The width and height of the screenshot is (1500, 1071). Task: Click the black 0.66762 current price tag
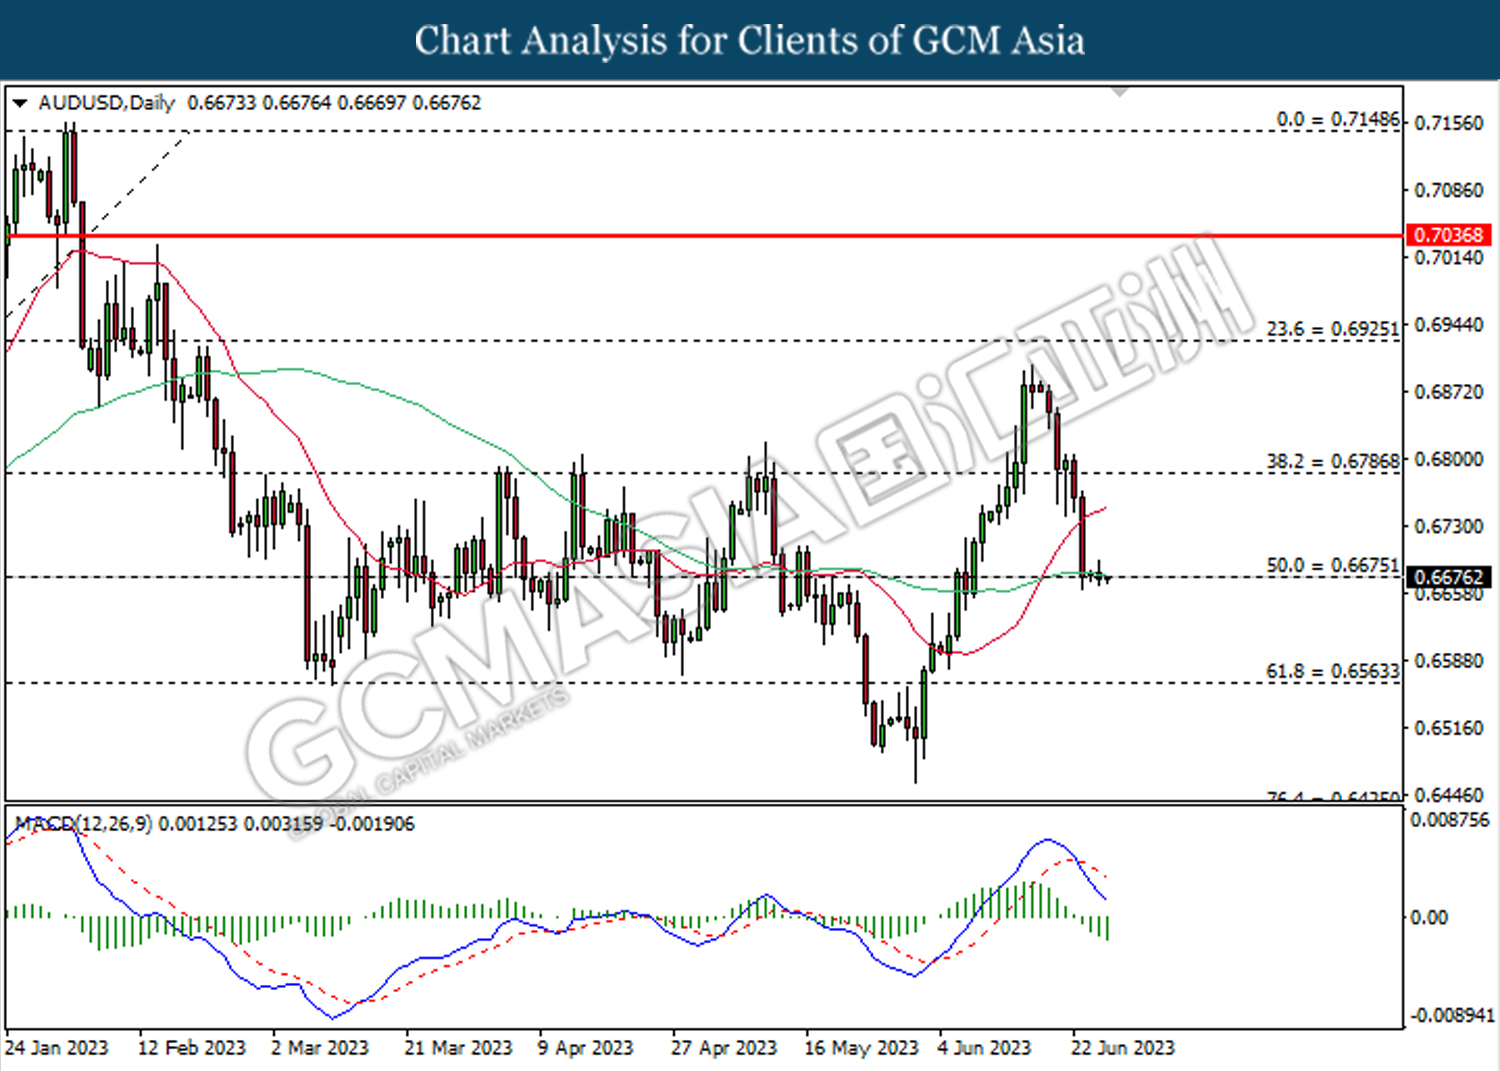[x=1449, y=577]
